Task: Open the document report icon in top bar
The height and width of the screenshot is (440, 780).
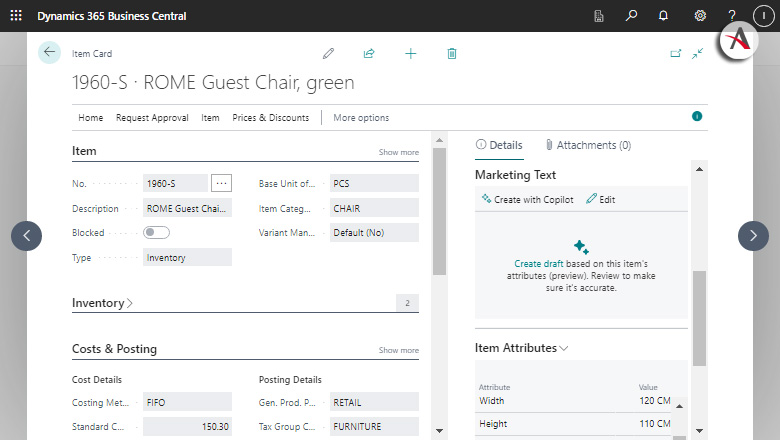Action: [x=599, y=16]
